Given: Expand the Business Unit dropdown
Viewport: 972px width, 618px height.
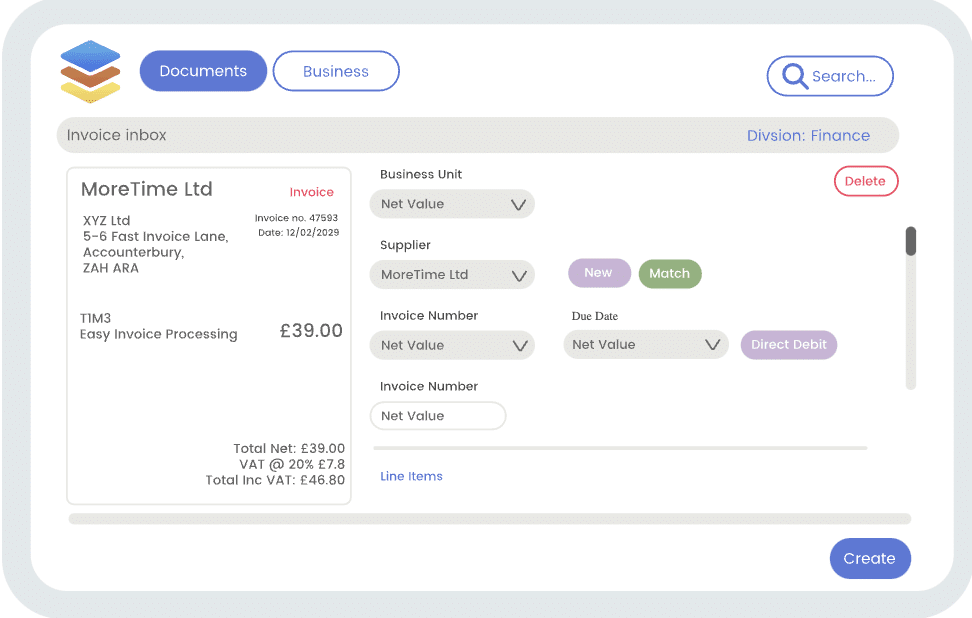Looking at the screenshot, I should pyautogui.click(x=452, y=204).
